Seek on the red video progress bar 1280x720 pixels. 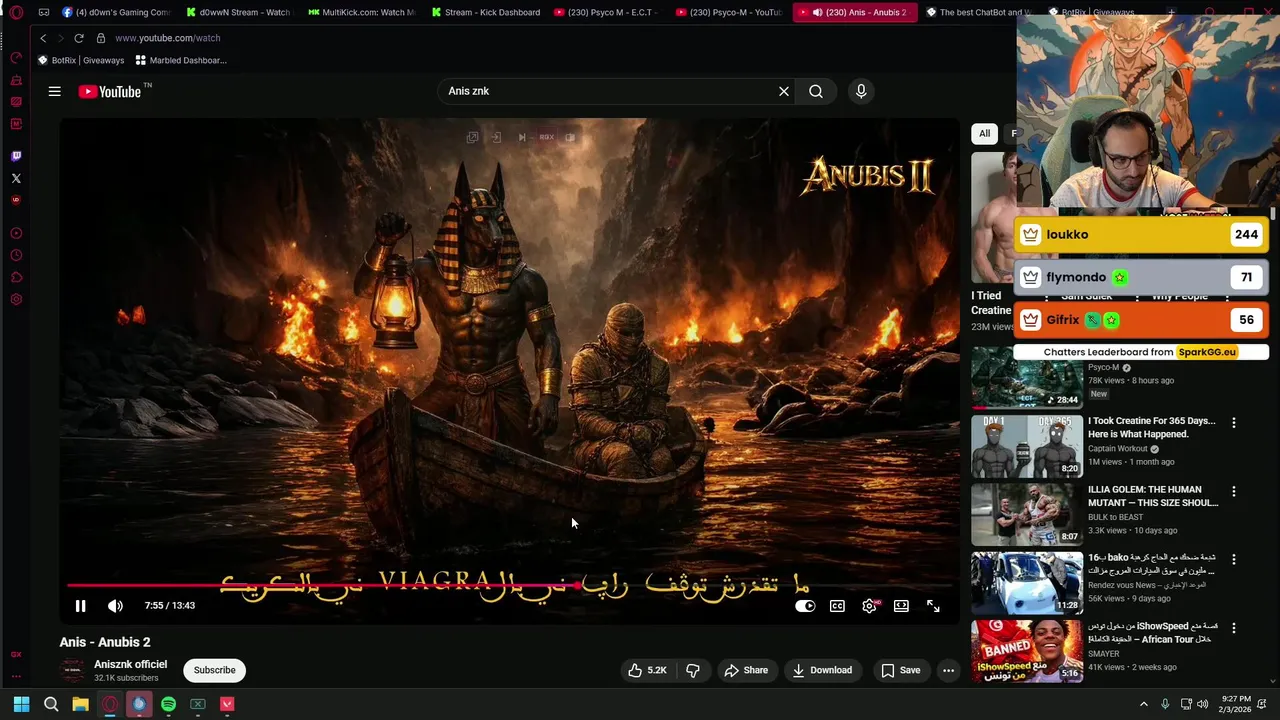[510, 585]
